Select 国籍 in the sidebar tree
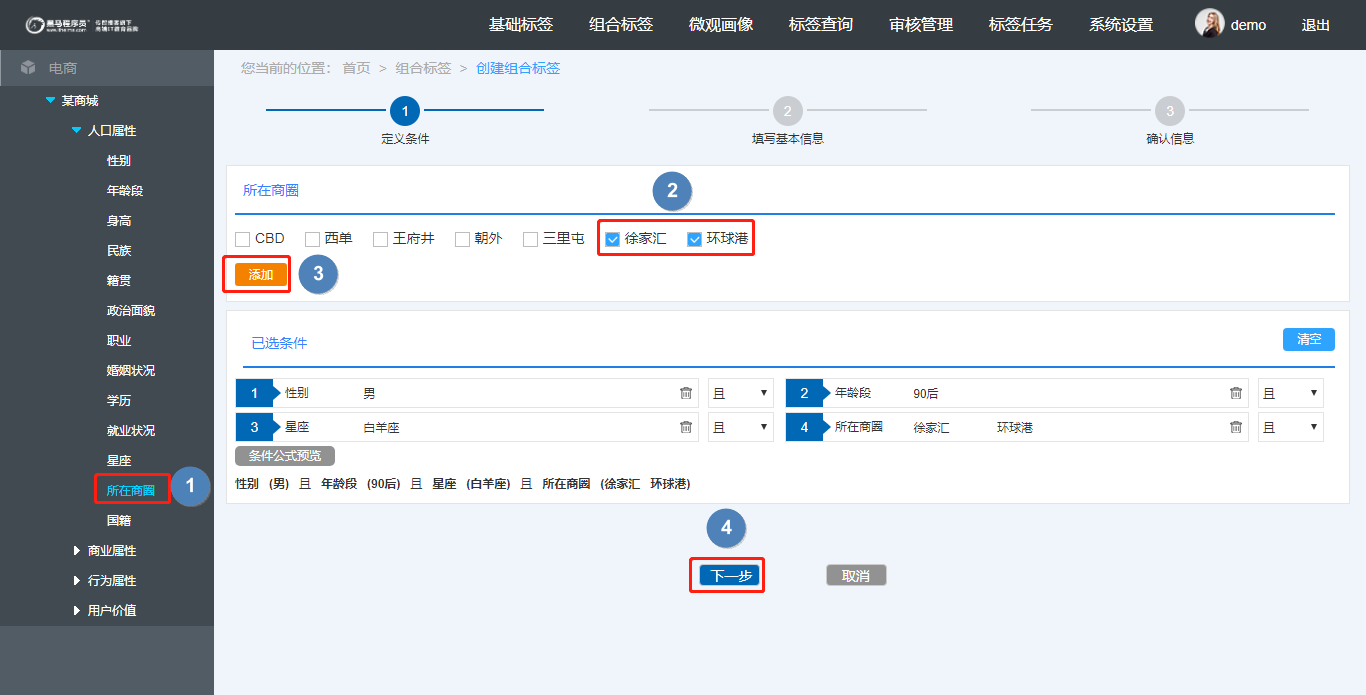1366x695 pixels. click(x=119, y=520)
